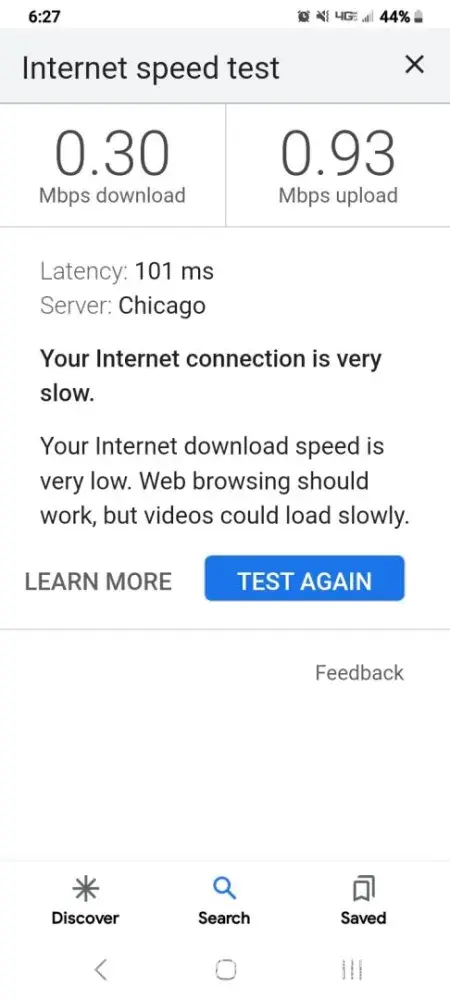This screenshot has width=450, height=1000.
Task: Tap the battery icon in status bar
Action: pos(419,17)
